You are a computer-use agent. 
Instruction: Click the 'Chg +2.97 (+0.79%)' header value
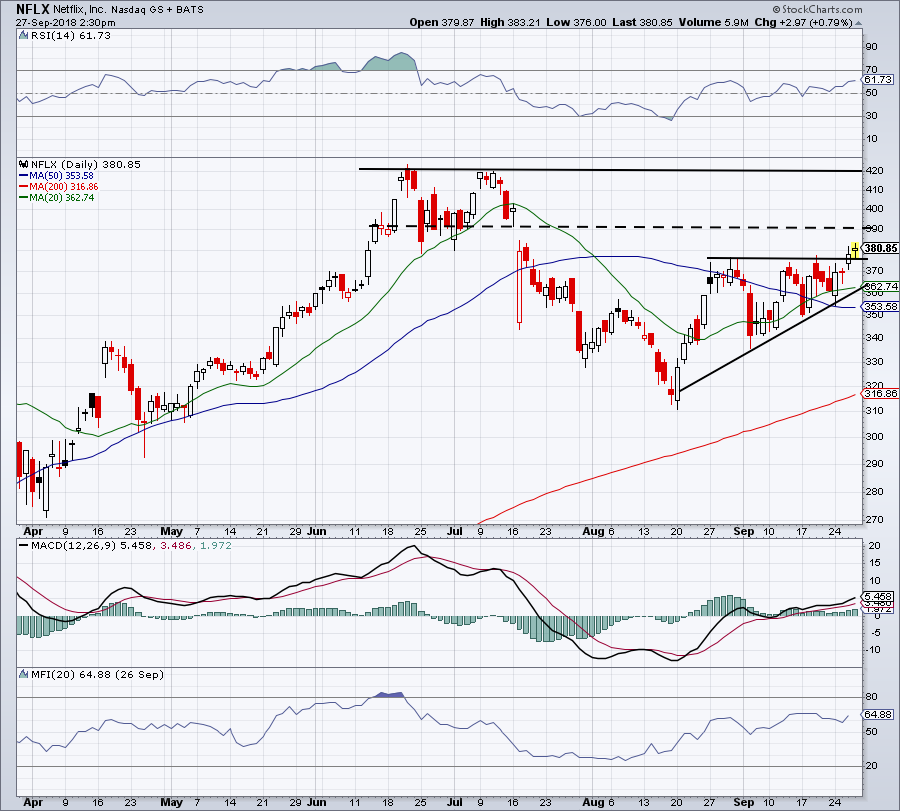tap(803, 22)
